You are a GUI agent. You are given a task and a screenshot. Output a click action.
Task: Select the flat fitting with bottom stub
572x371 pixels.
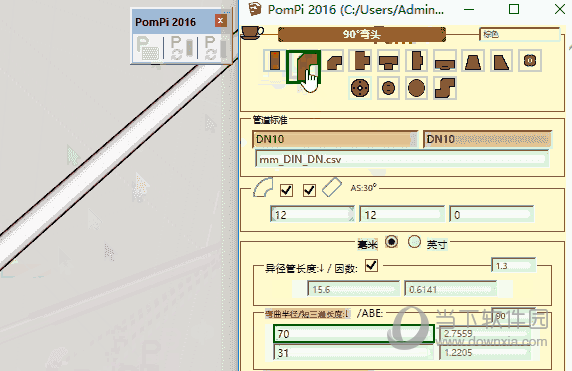(445, 61)
